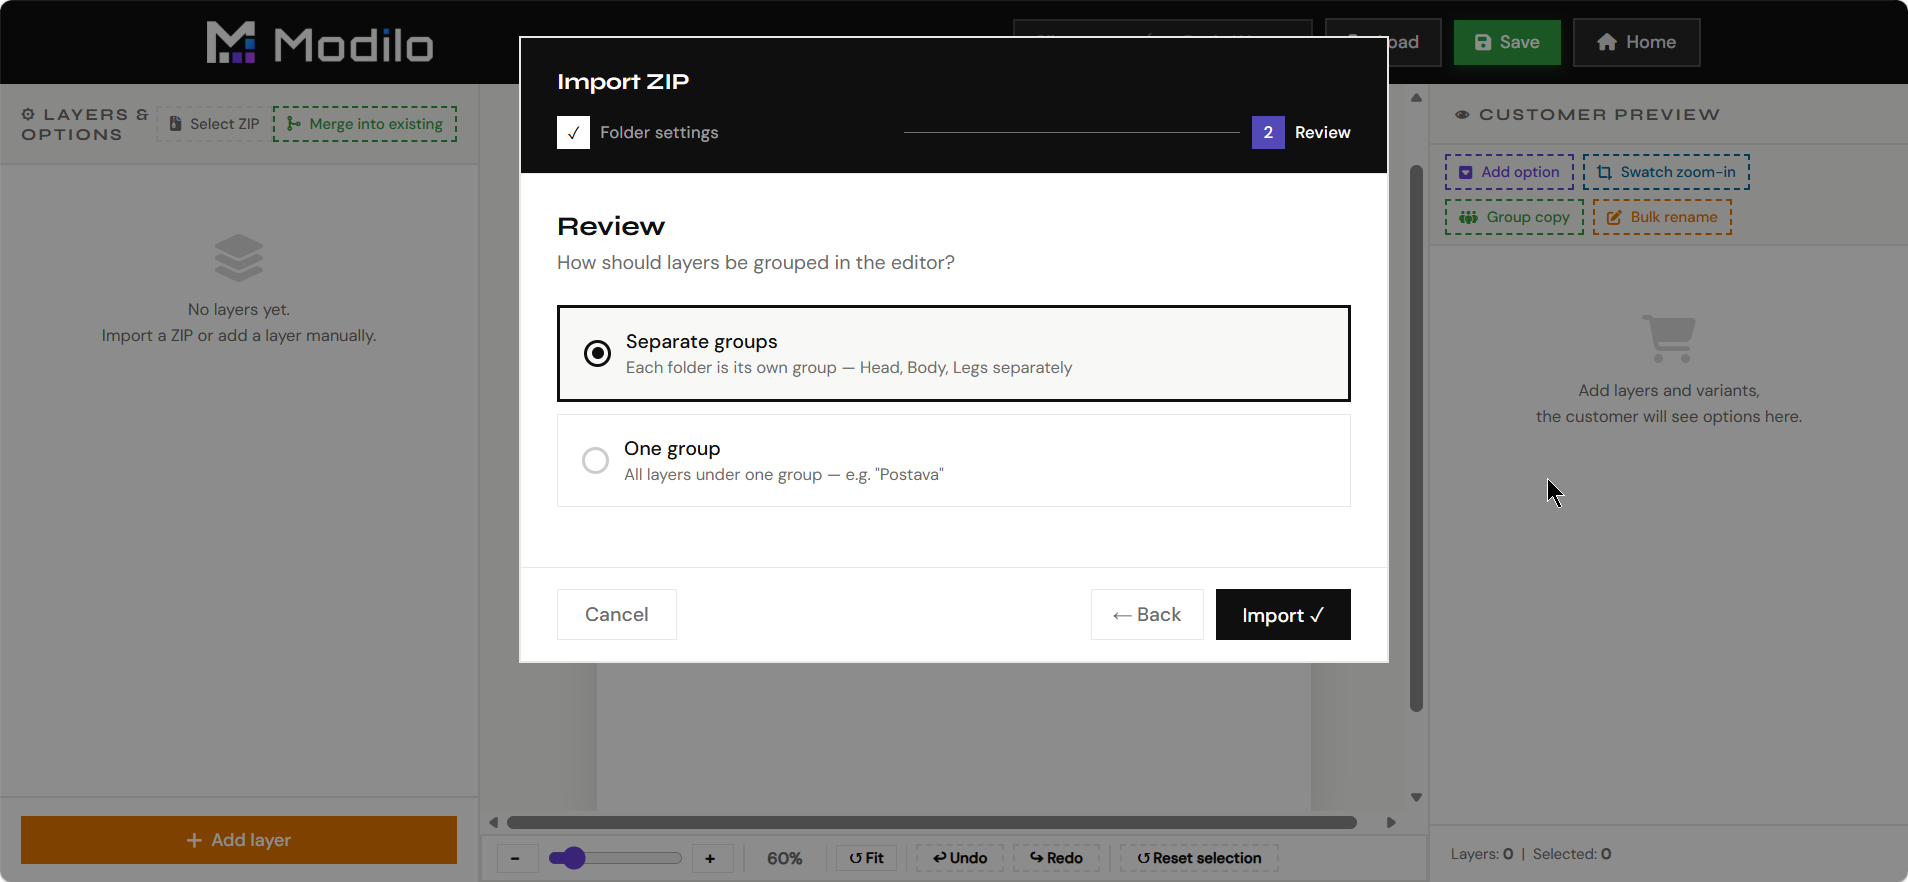This screenshot has height=882, width=1908.
Task: Click the Modilo logo
Action: tap(320, 43)
